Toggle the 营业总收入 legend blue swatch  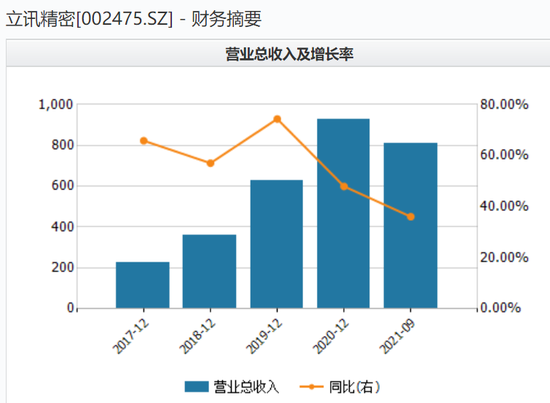tap(197, 387)
